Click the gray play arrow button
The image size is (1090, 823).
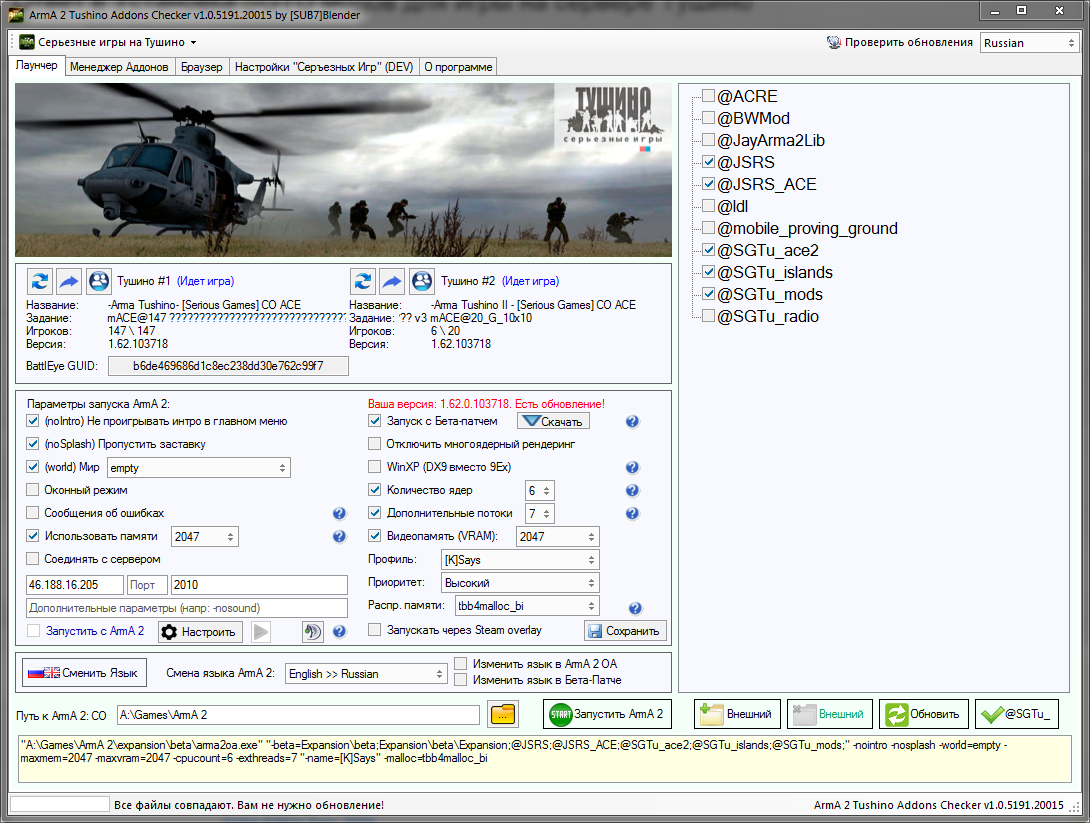[261, 631]
